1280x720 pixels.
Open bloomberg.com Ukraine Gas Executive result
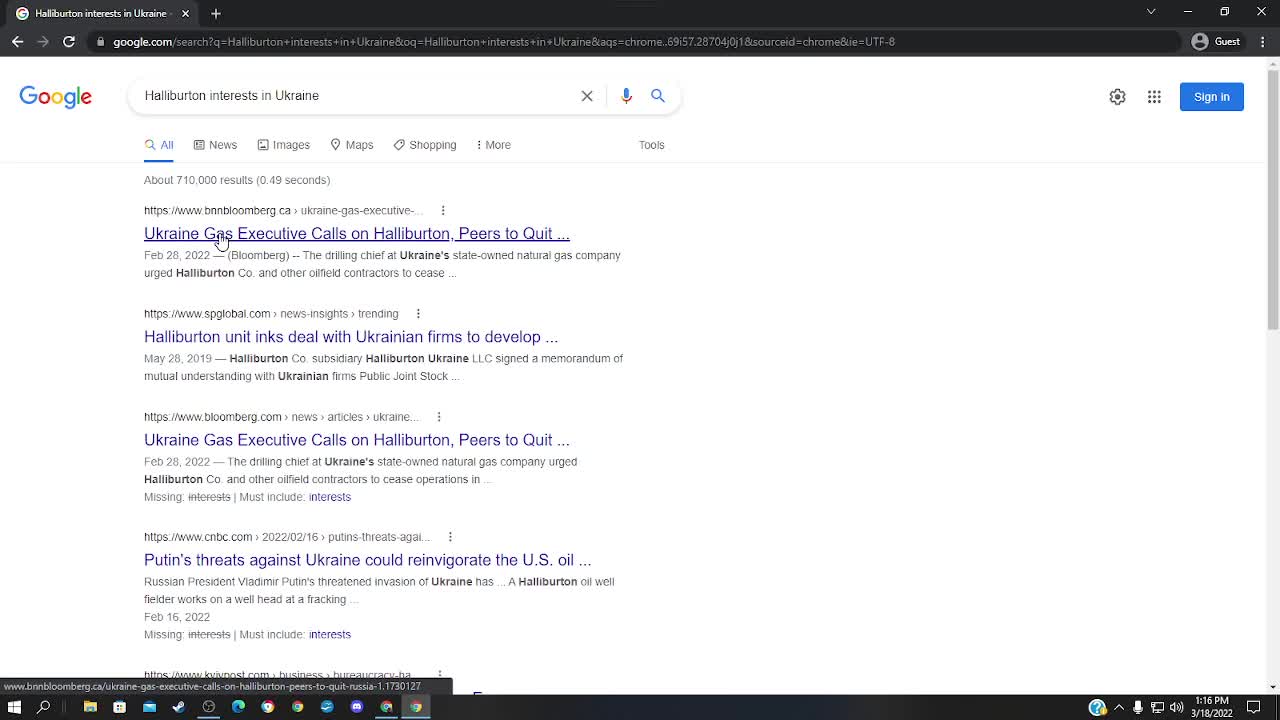pos(357,440)
